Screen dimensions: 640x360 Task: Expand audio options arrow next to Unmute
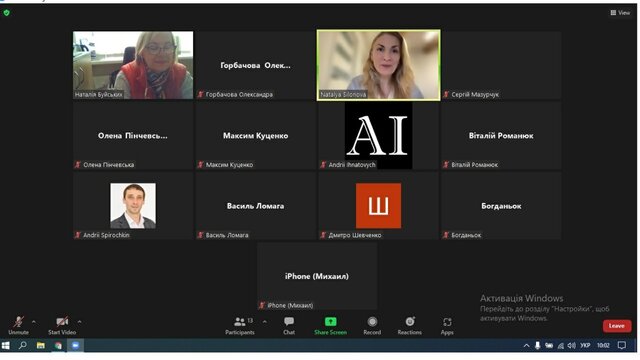[x=34, y=322]
